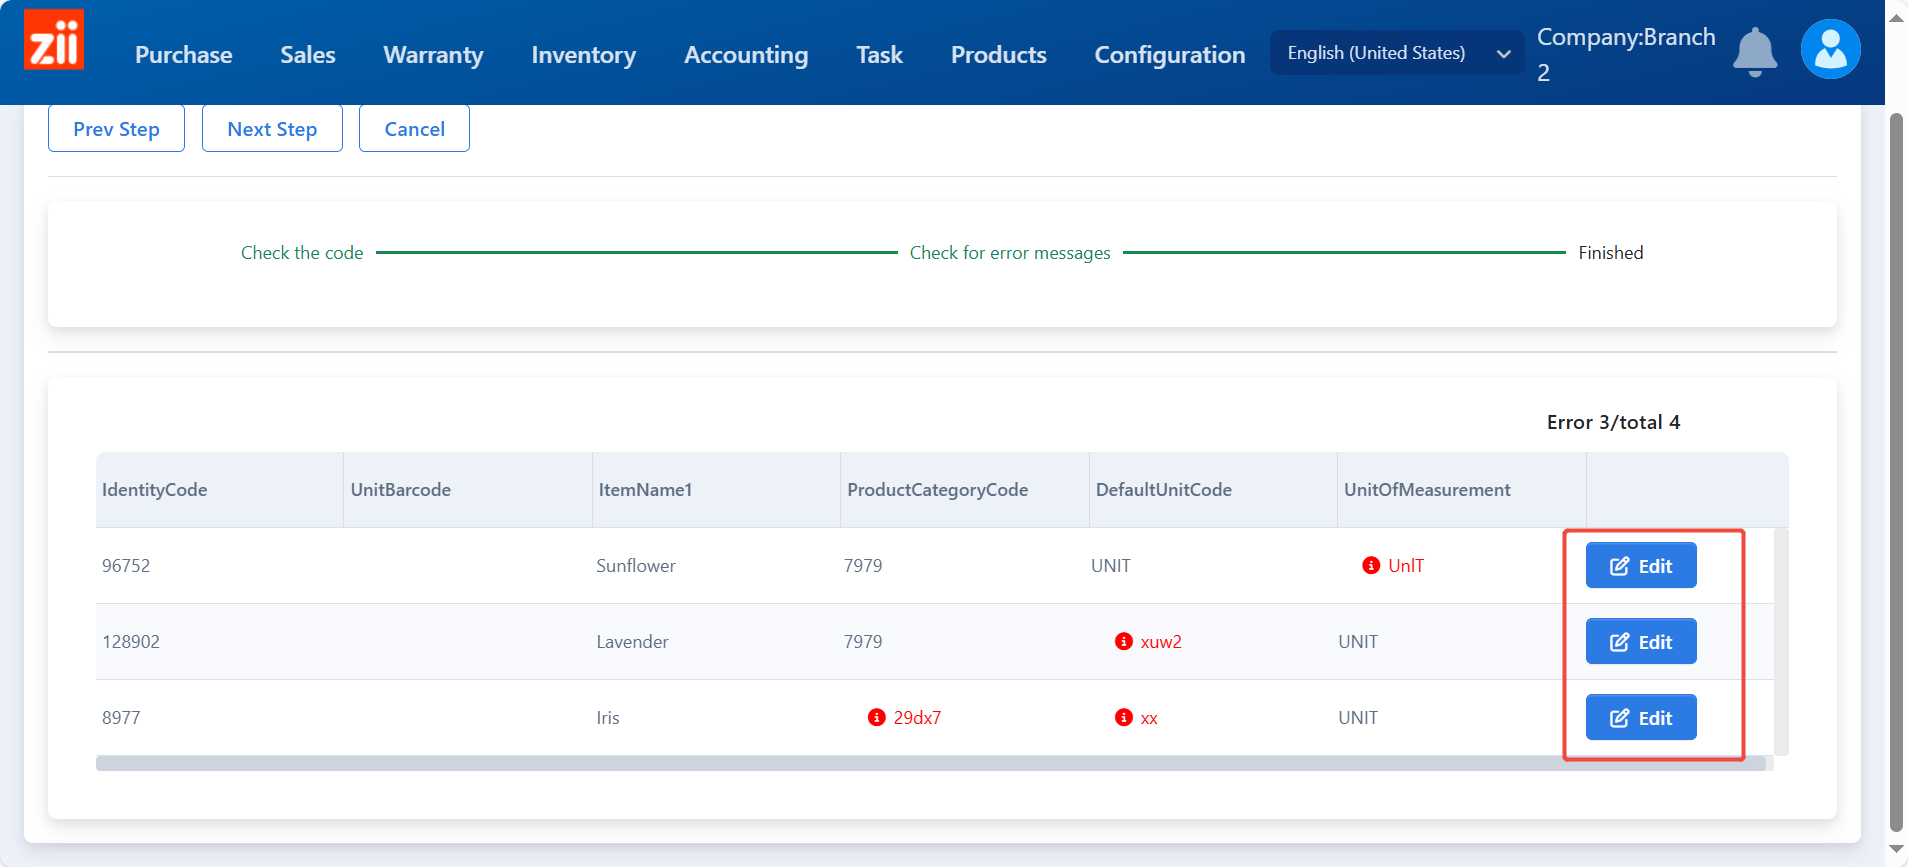Edit the Sunflower row
Screen dimensions: 1908x867
pyautogui.click(x=1640, y=566)
